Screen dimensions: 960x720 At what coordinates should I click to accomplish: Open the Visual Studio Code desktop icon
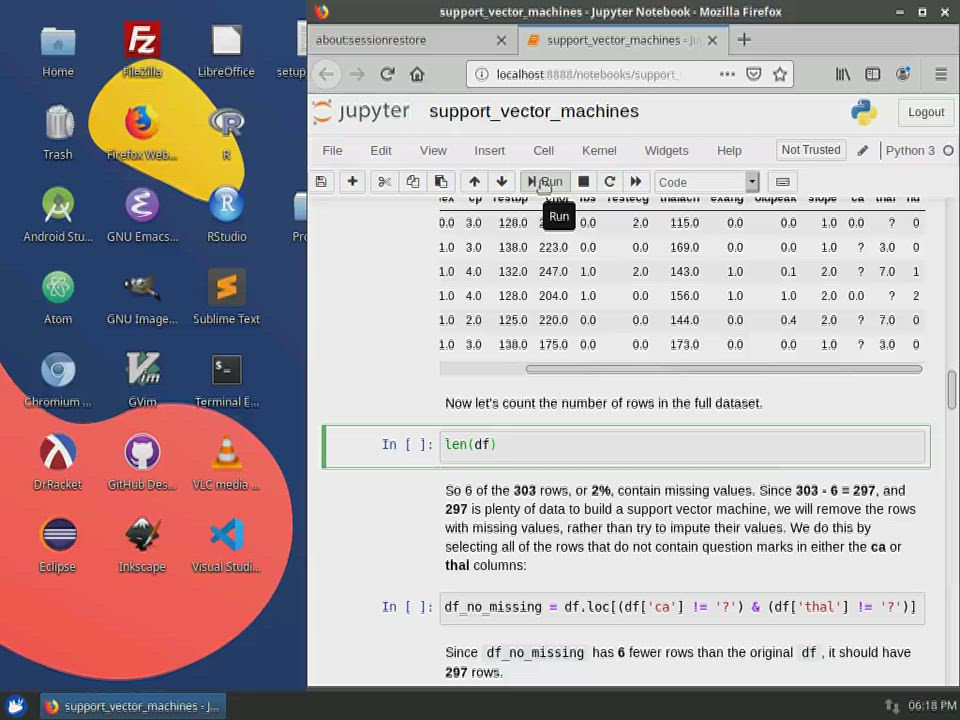point(227,546)
